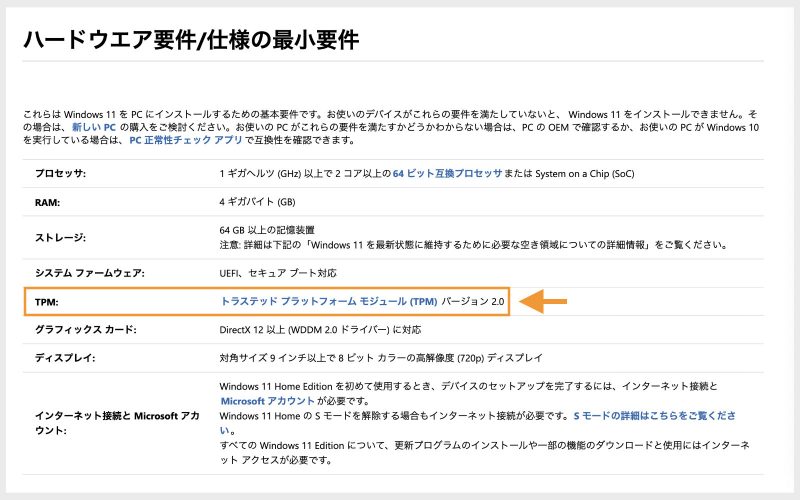This screenshot has width=800, height=500.
Task: Click the ハードウエア要件/仕様の最小要件 heading
Action: 191,39
